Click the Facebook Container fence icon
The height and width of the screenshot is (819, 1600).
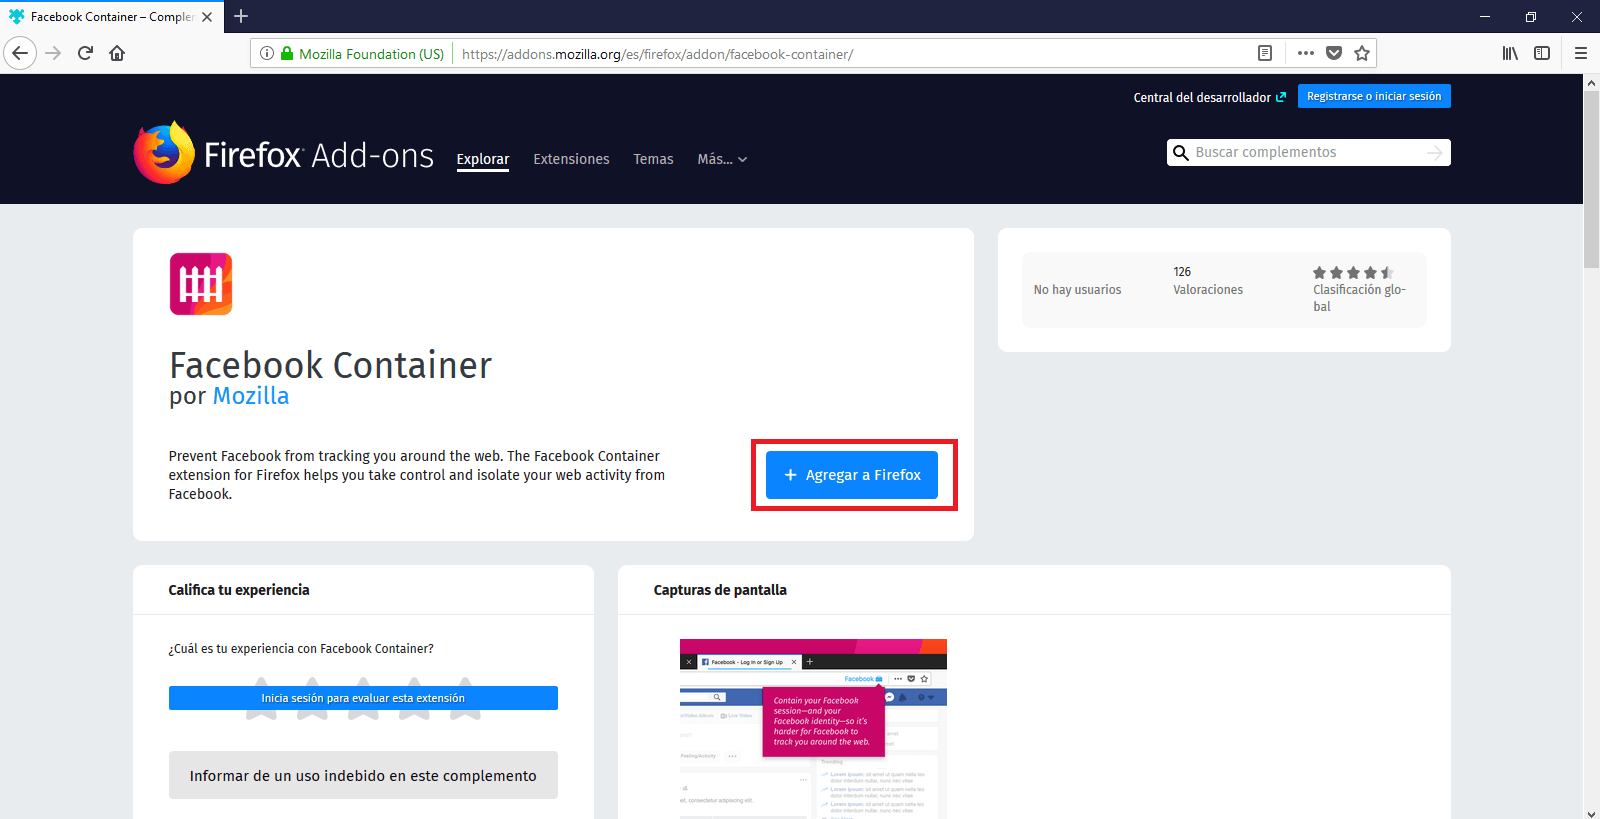[x=201, y=284]
